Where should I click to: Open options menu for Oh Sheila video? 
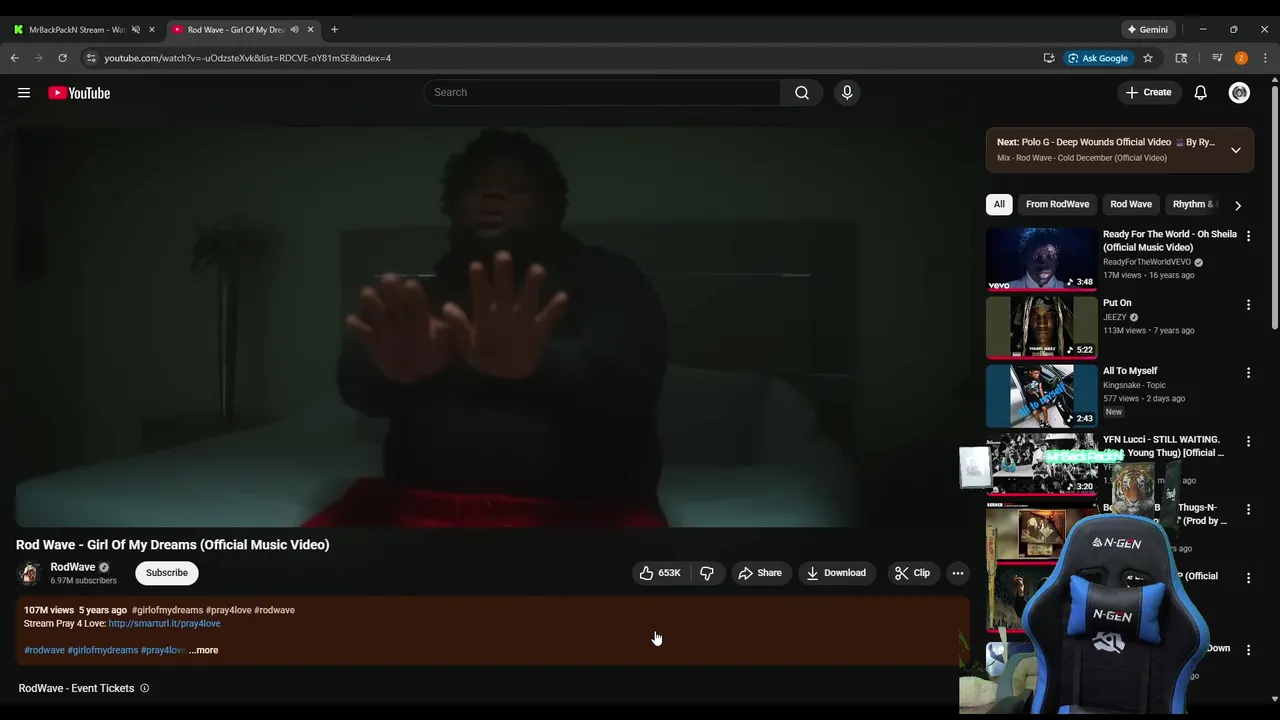pos(1248,236)
